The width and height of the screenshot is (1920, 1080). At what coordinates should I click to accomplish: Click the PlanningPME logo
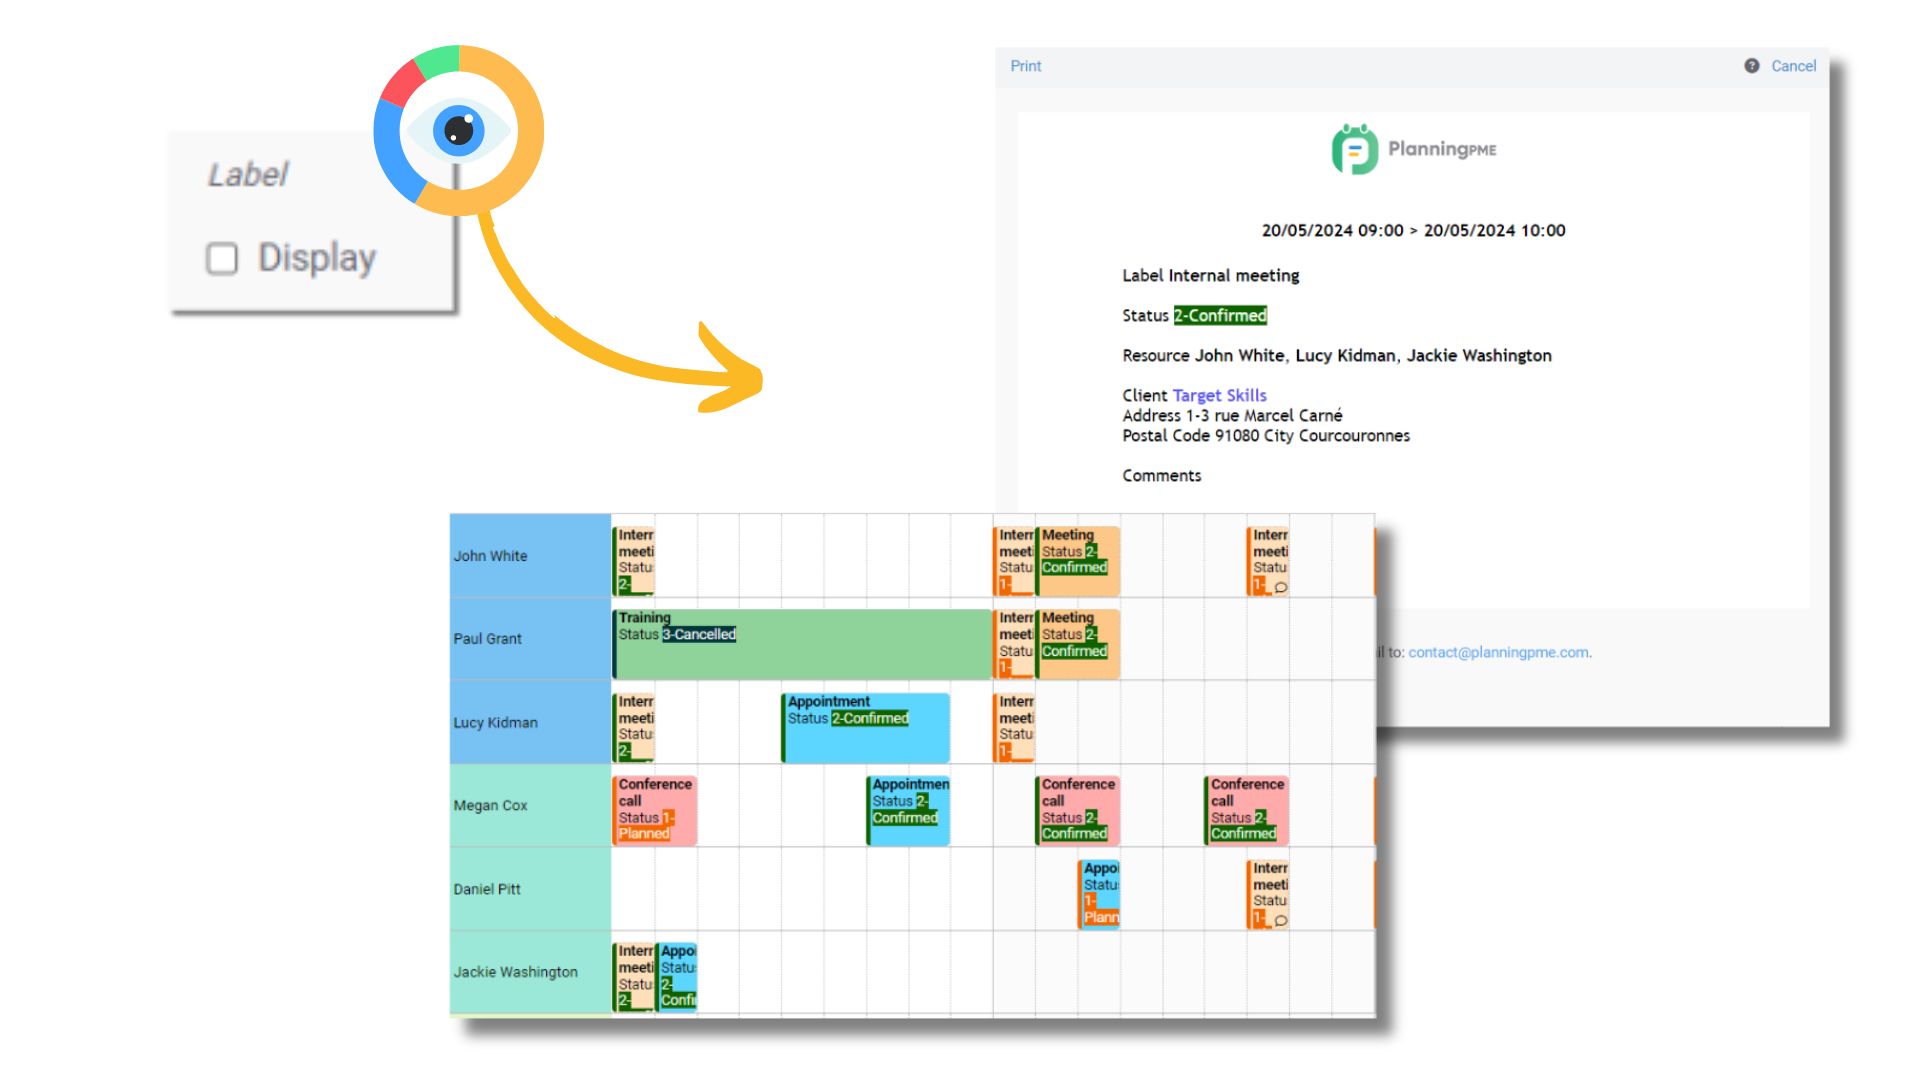1413,149
